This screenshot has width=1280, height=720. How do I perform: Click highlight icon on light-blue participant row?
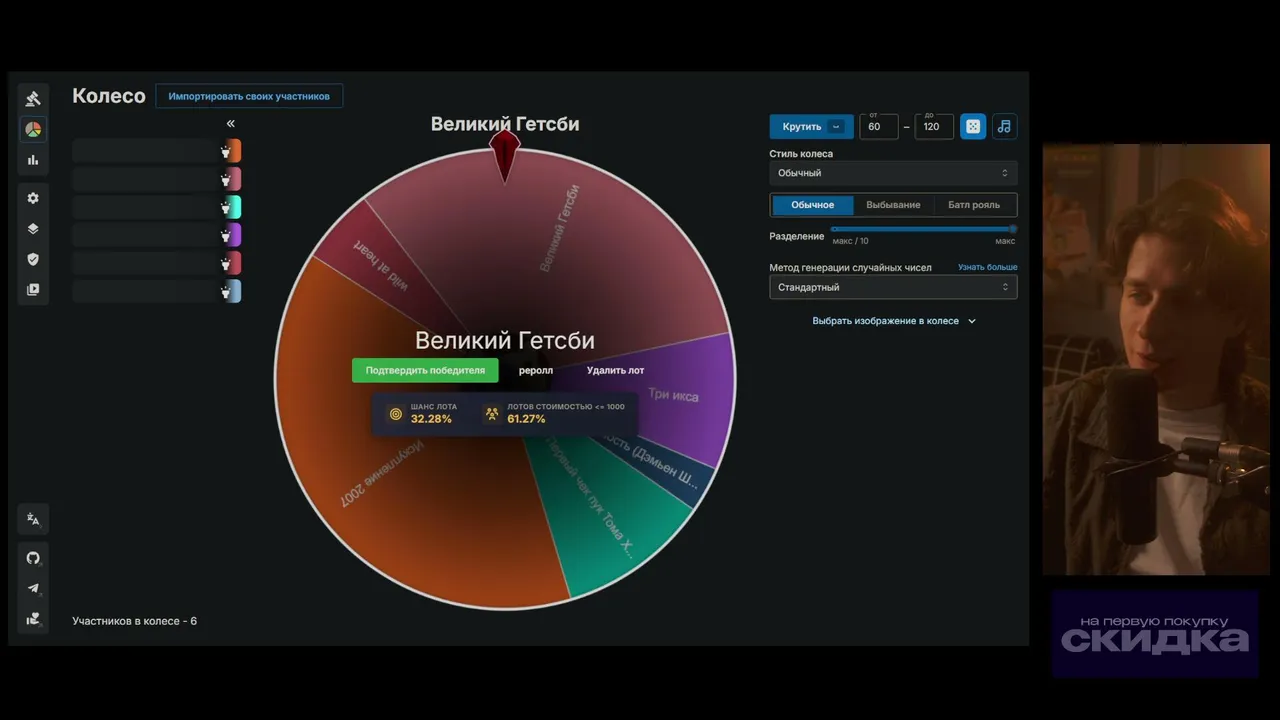[226, 292]
